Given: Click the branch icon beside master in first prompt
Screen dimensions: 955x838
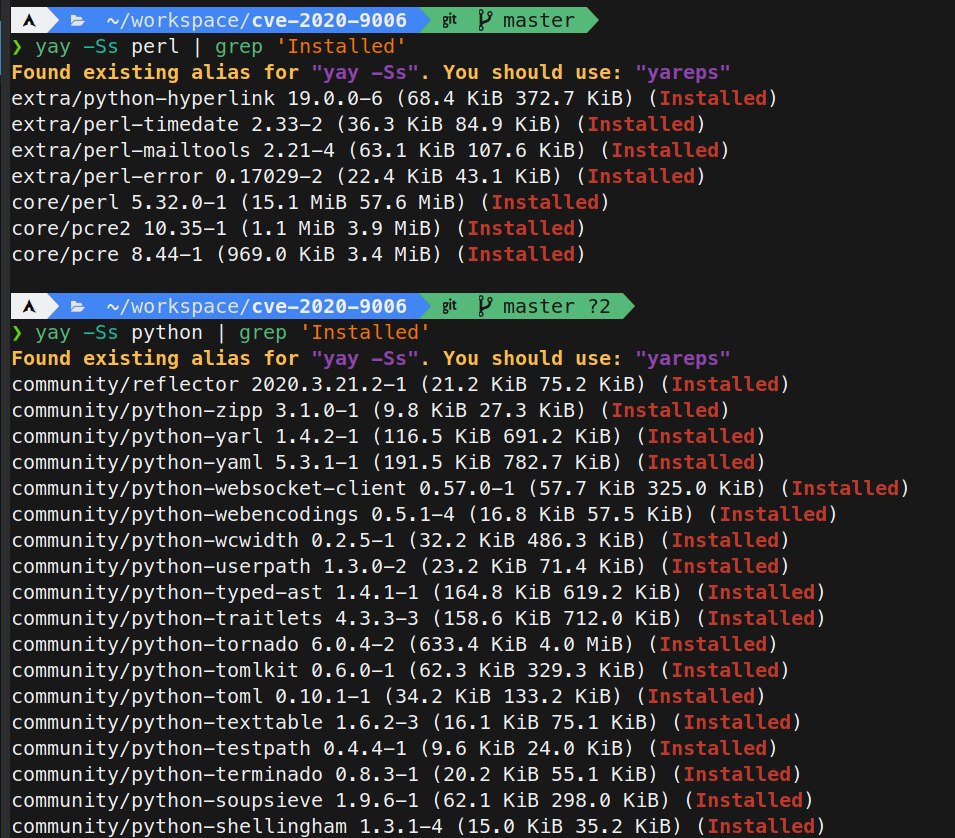Looking at the screenshot, I should click(484, 20).
